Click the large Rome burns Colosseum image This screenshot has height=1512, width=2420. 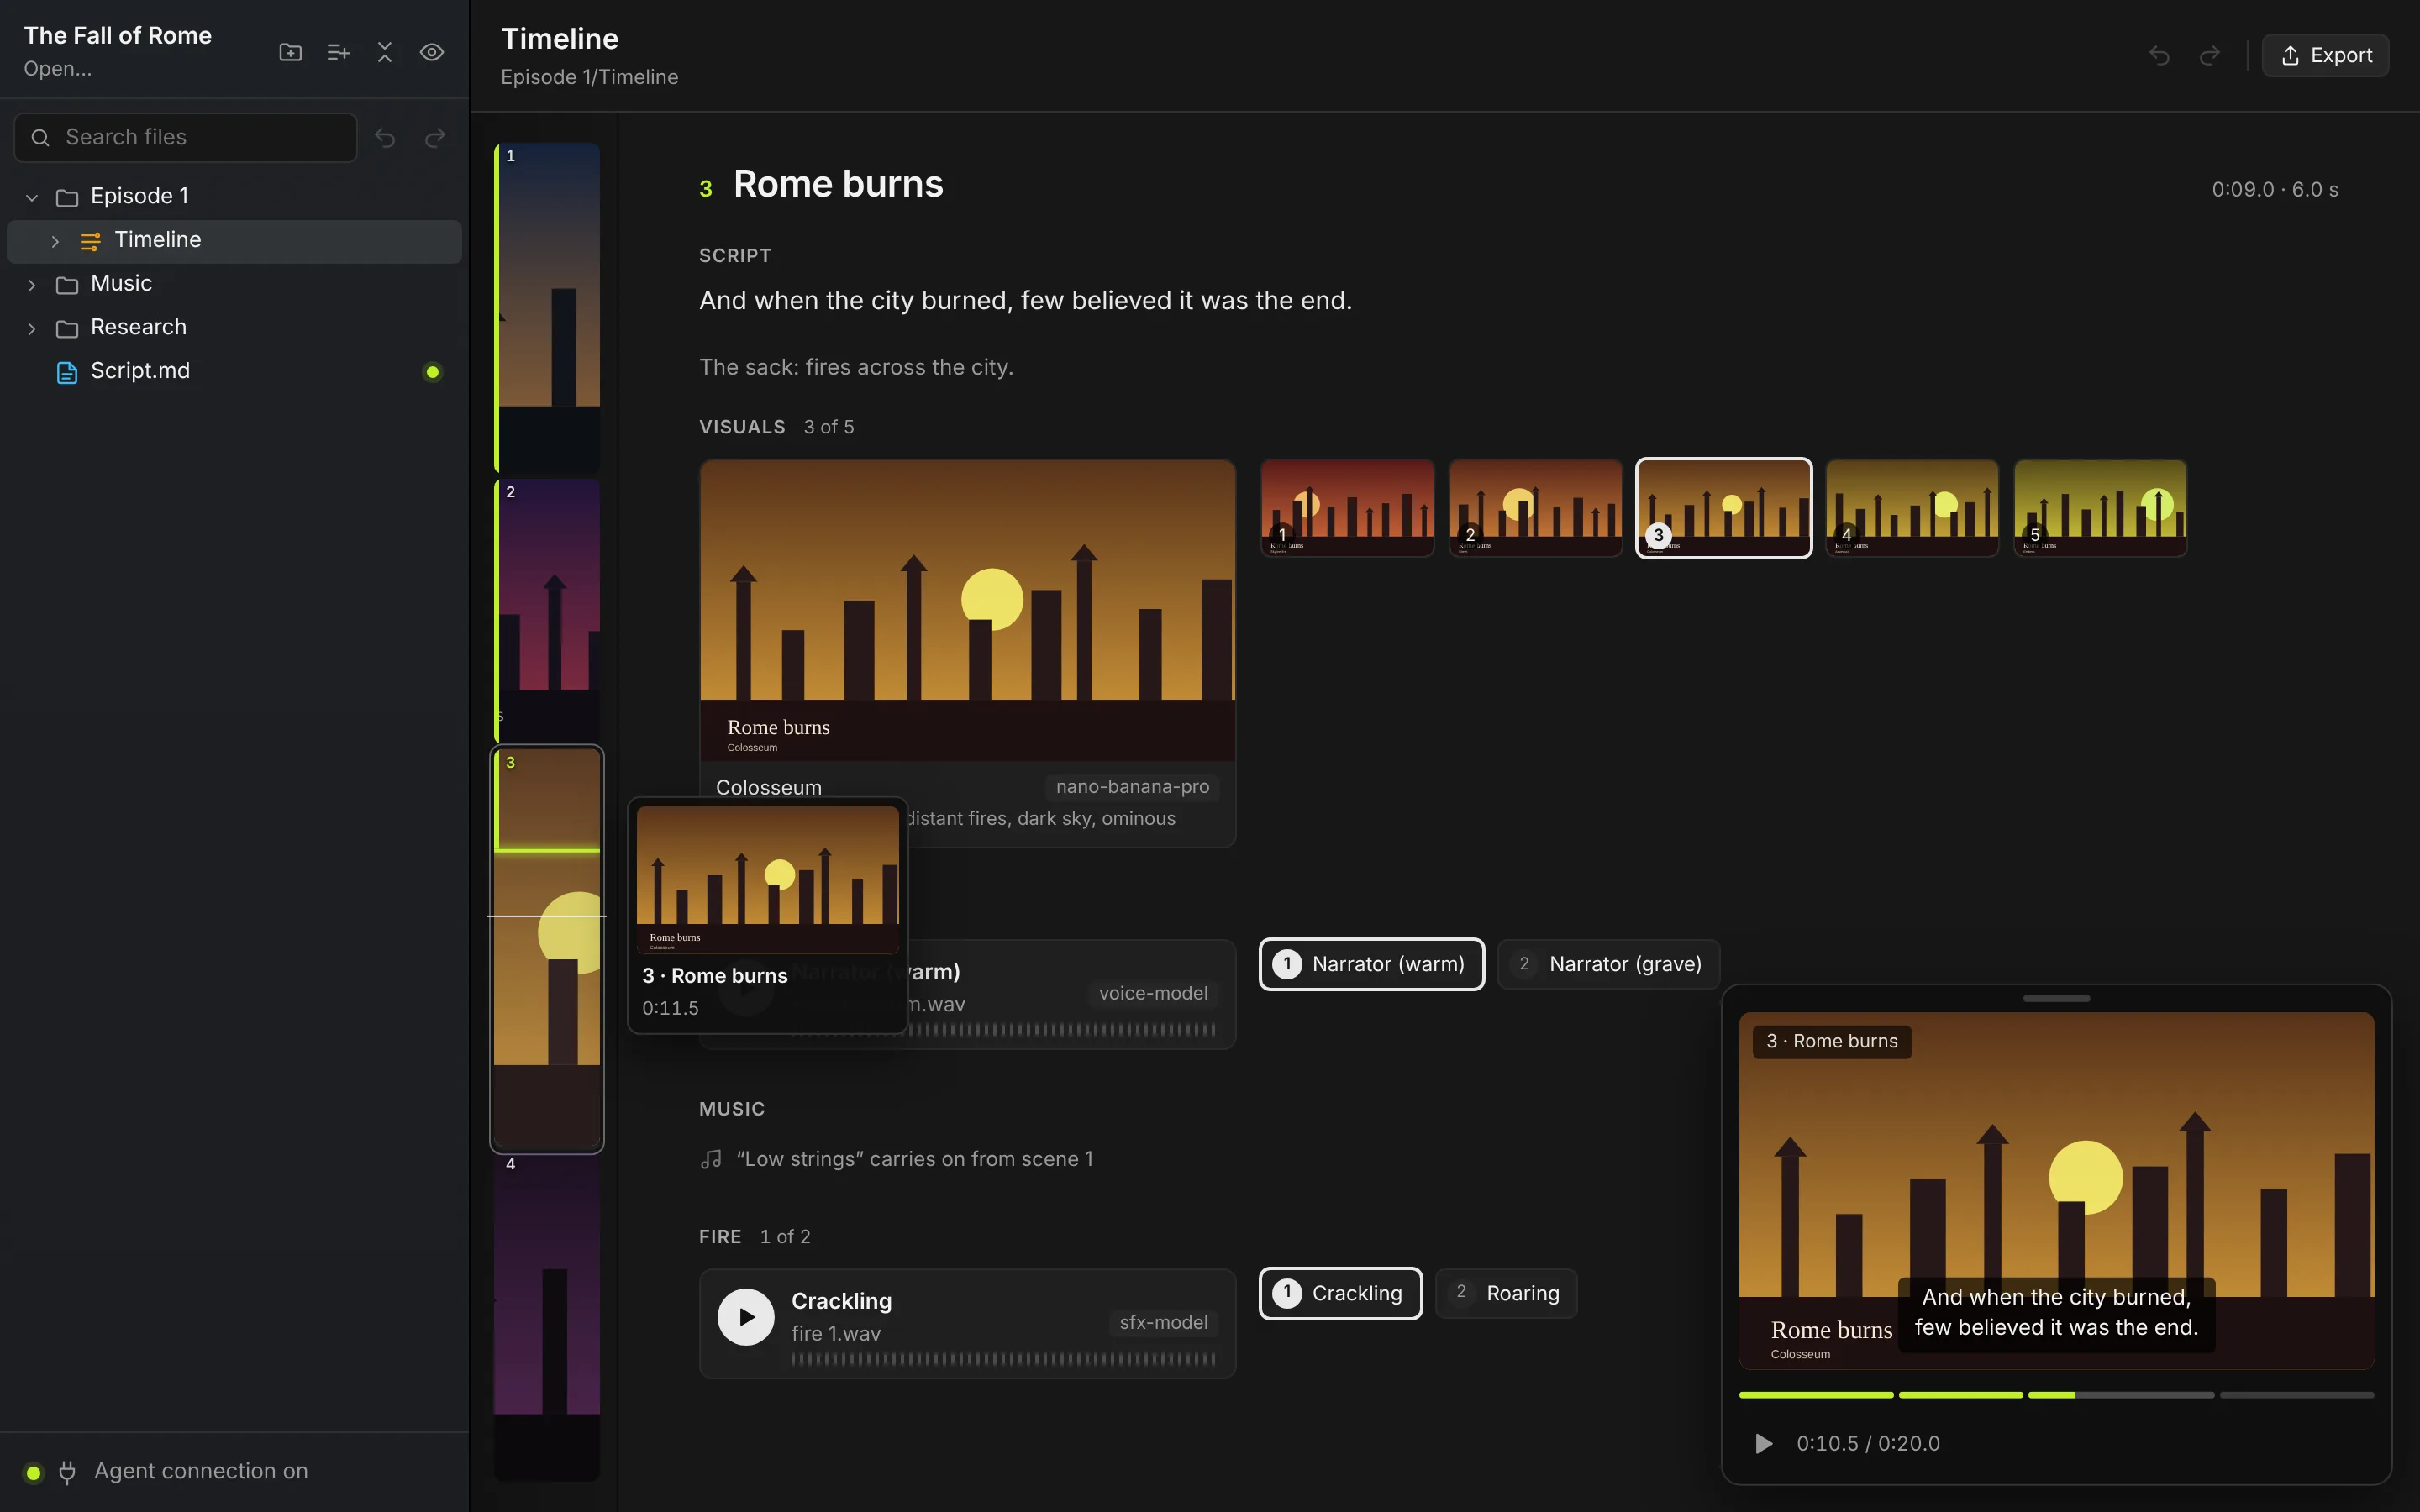[967, 610]
